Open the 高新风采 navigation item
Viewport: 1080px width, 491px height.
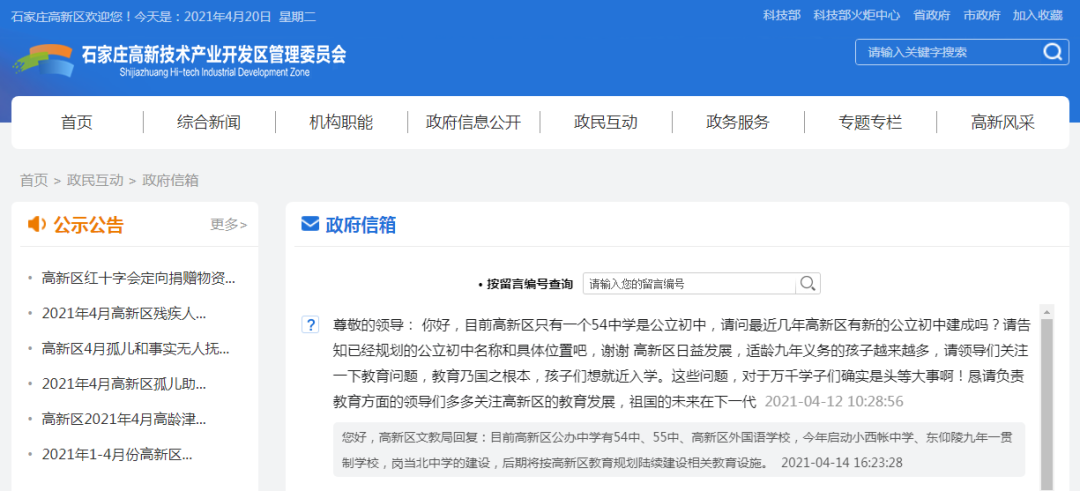[x=1002, y=122]
